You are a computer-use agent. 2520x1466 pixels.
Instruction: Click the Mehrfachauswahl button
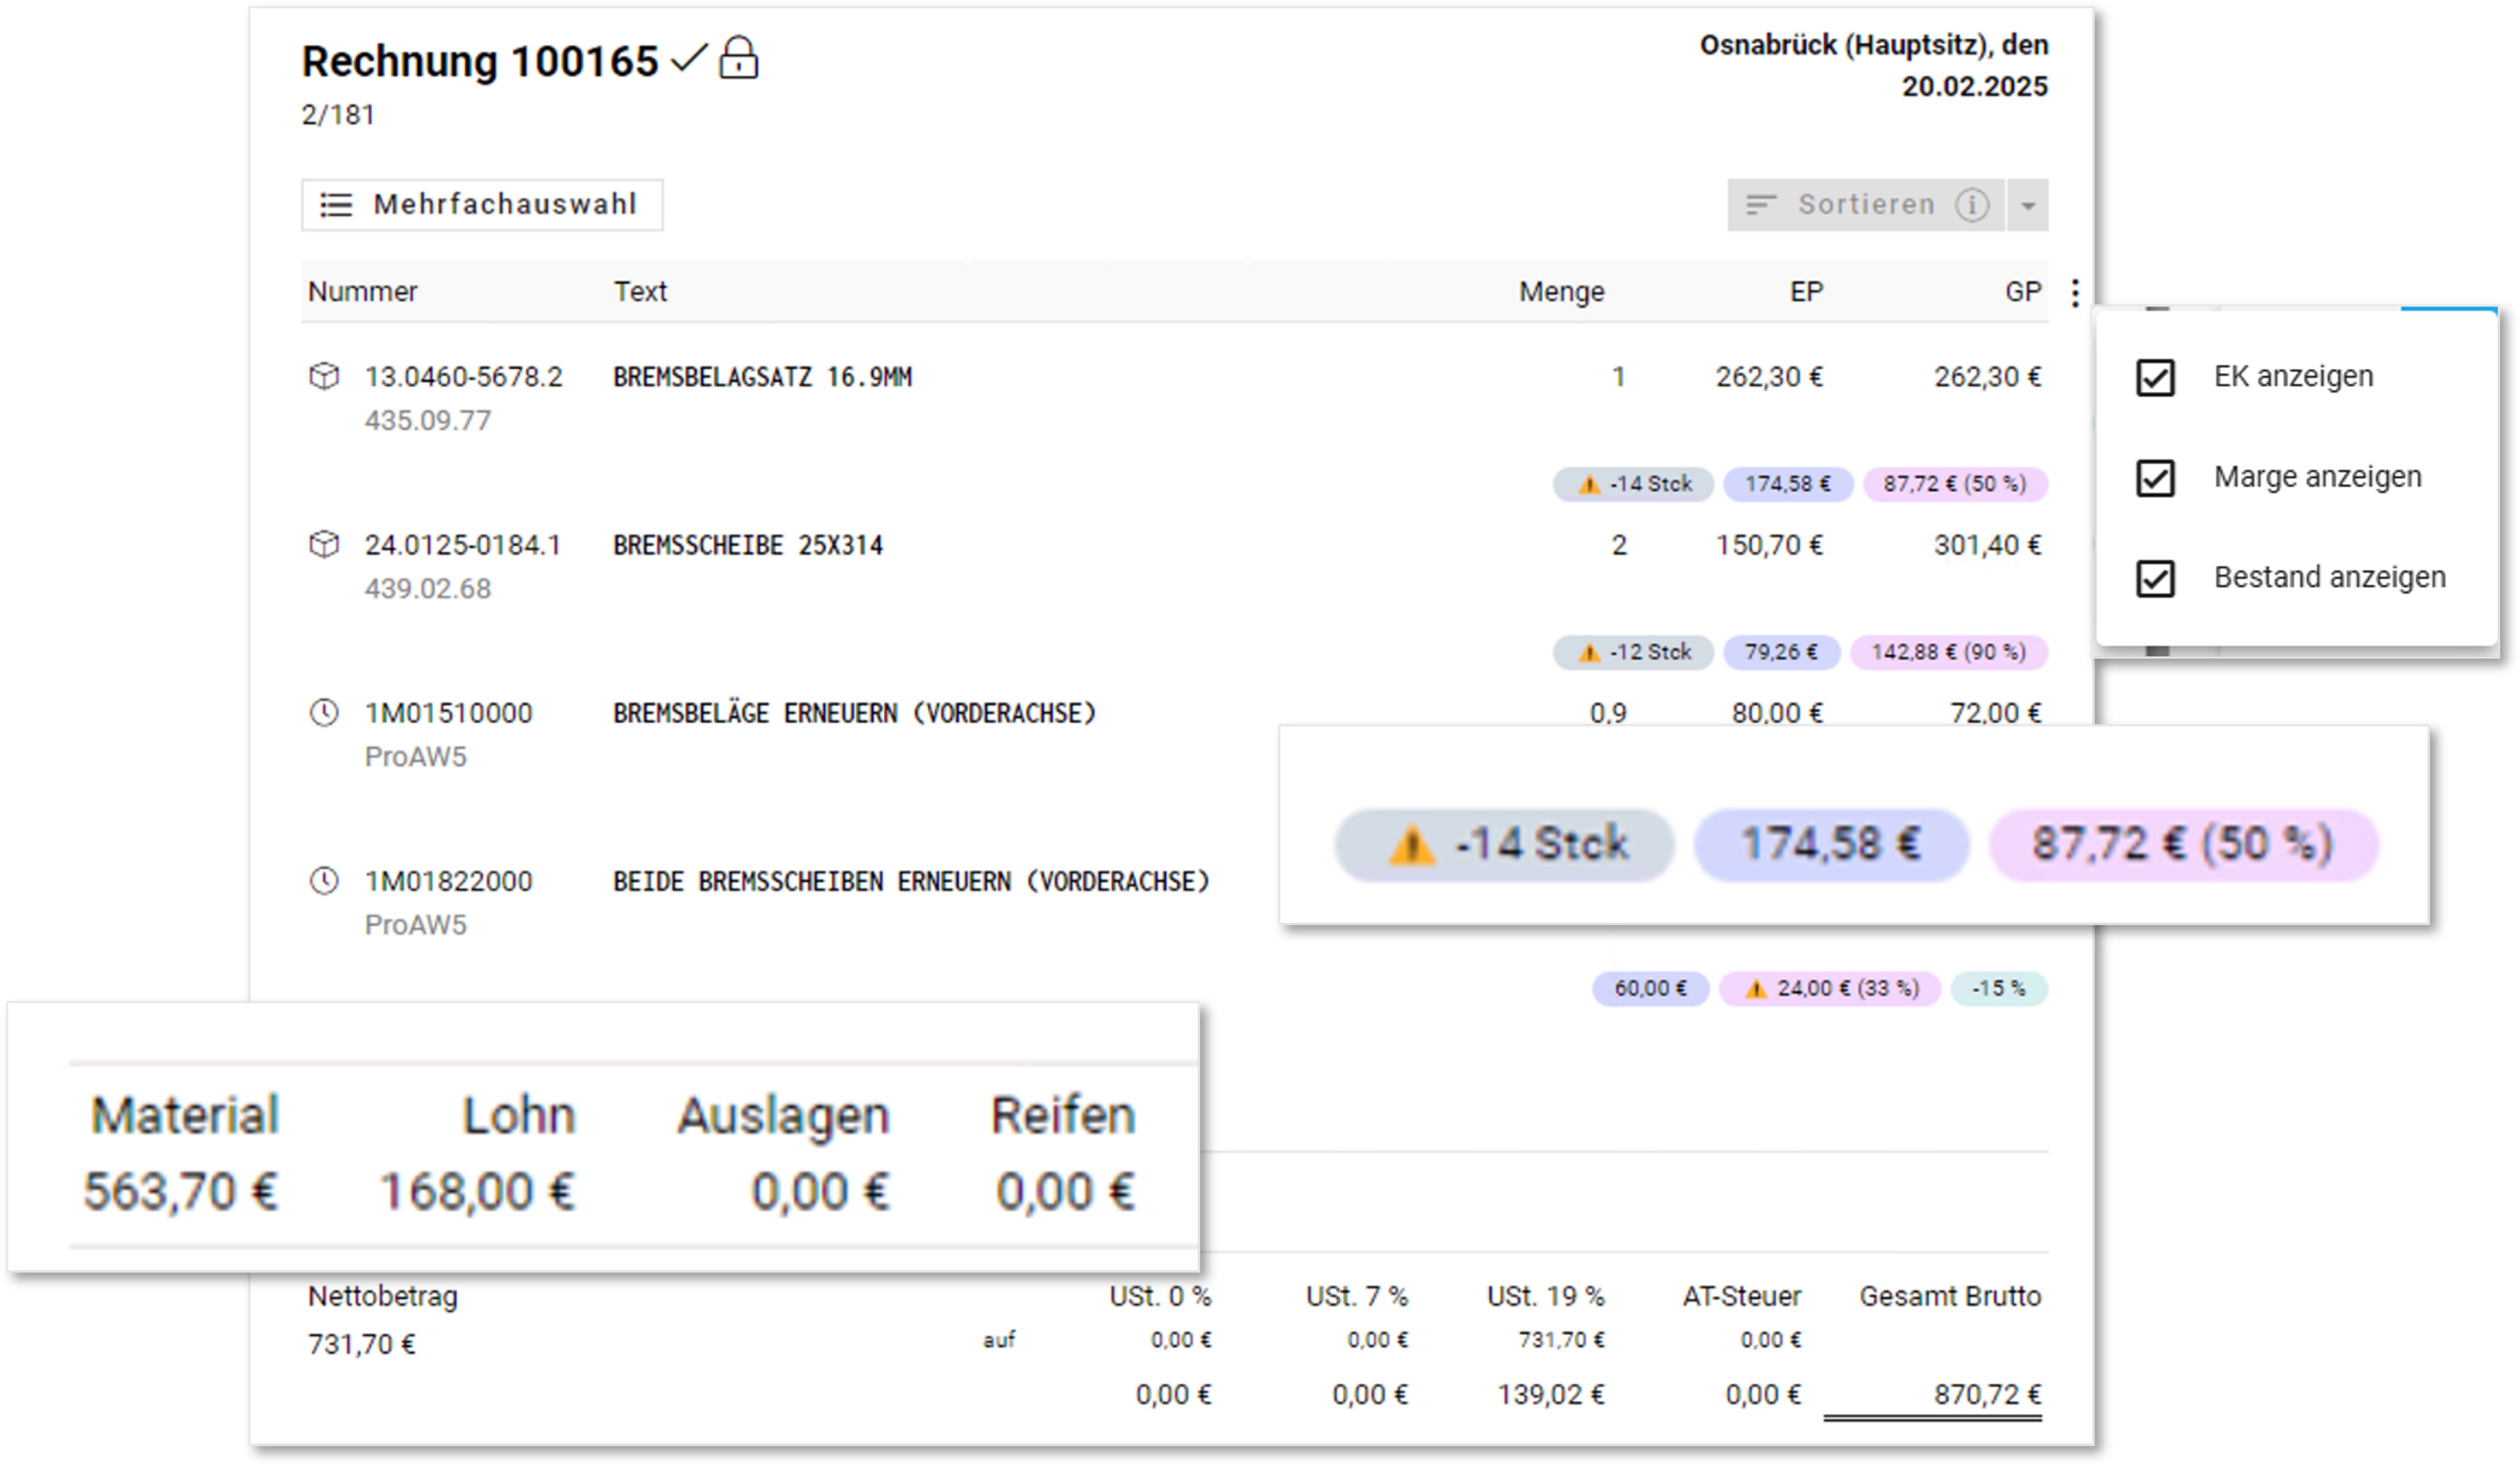pos(482,205)
